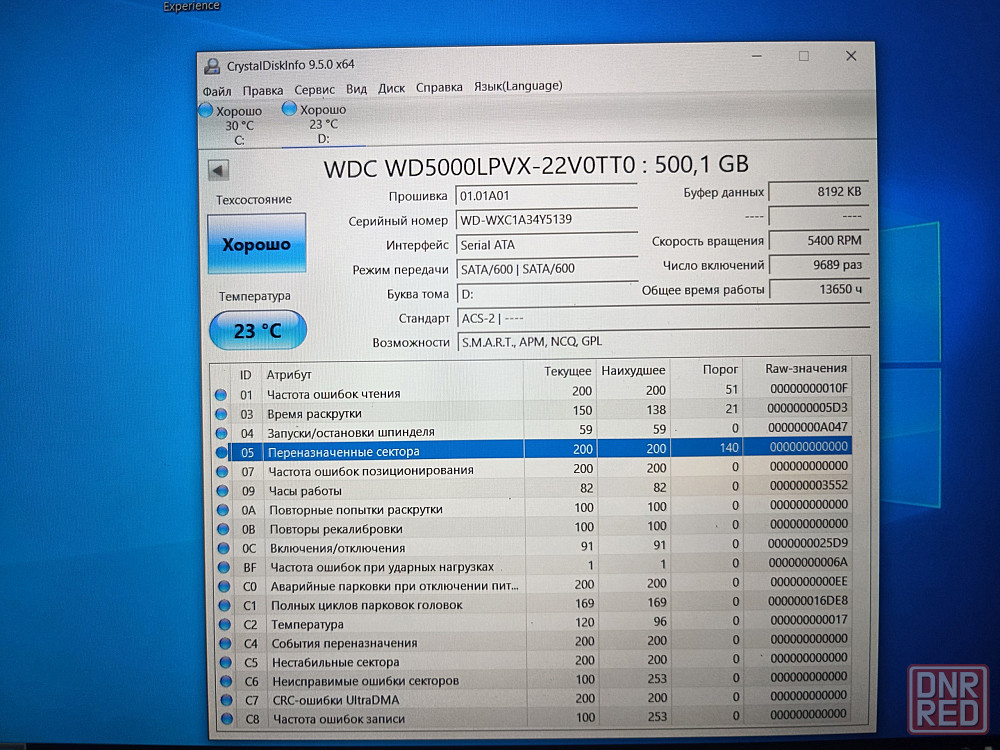1000x750 pixels.
Task: Select the row Переназначенные сектора
Action: [x=533, y=450]
